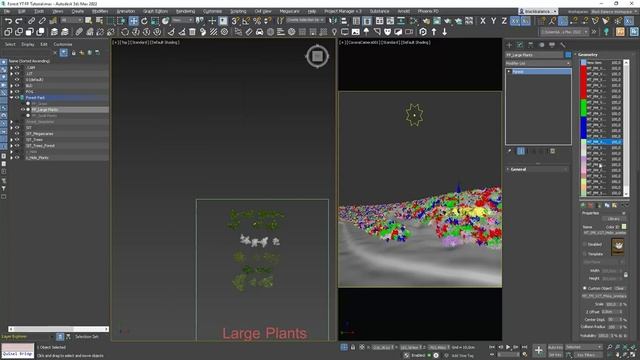Open the Create tab plus icon in command panel
Screen dimensions: 640x360
[x=509, y=45]
